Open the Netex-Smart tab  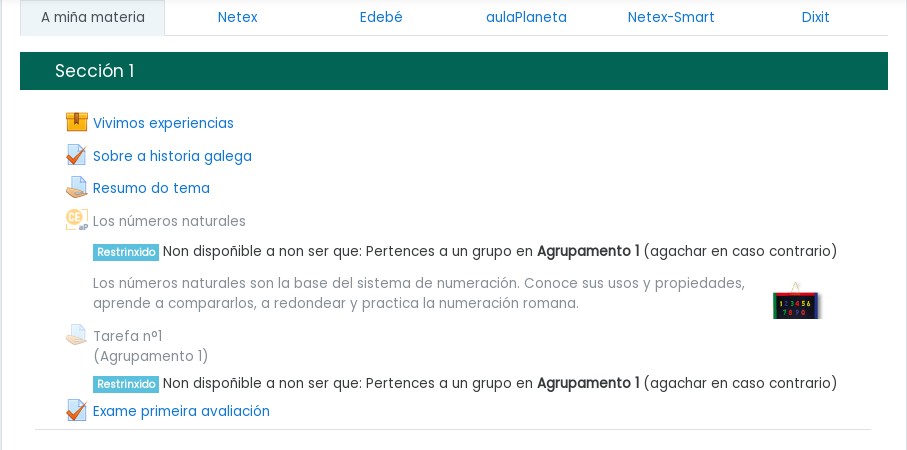coord(671,17)
